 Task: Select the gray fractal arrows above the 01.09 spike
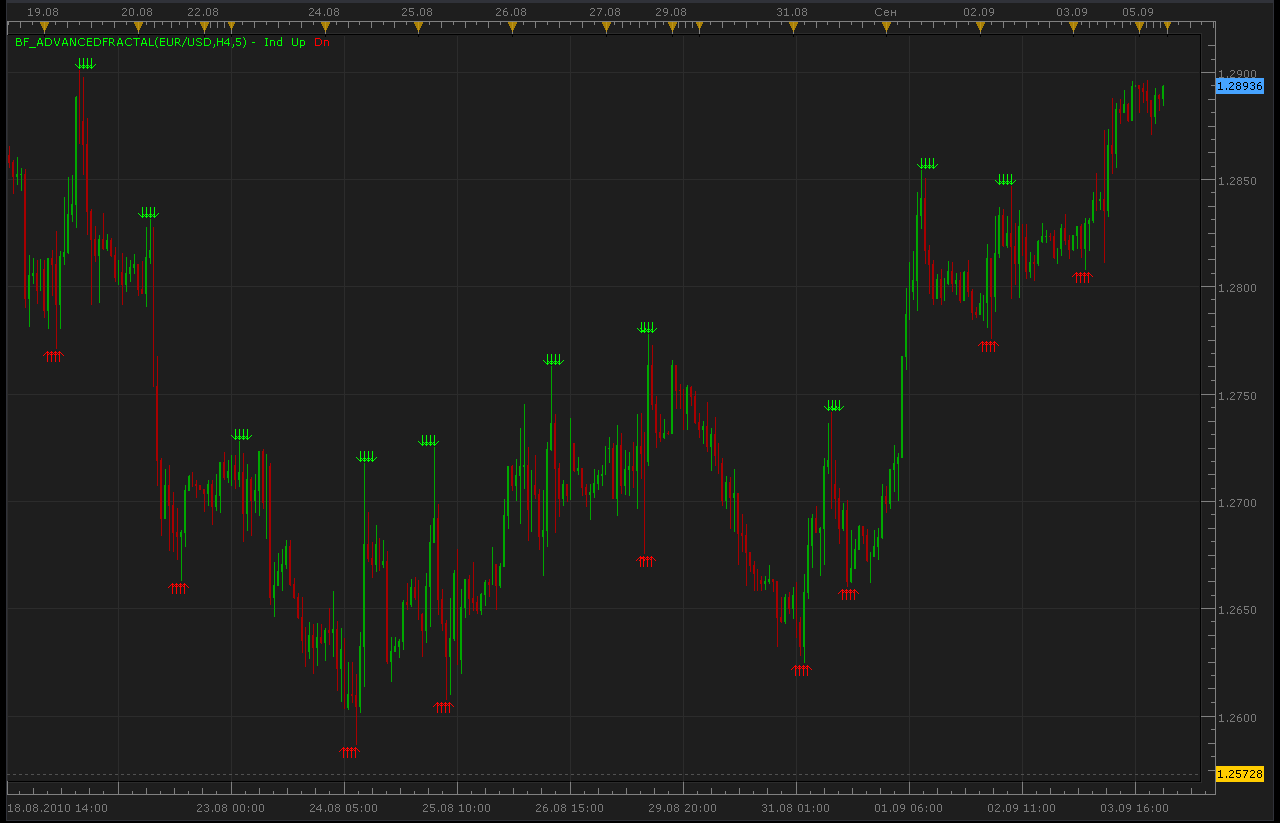pos(928,164)
